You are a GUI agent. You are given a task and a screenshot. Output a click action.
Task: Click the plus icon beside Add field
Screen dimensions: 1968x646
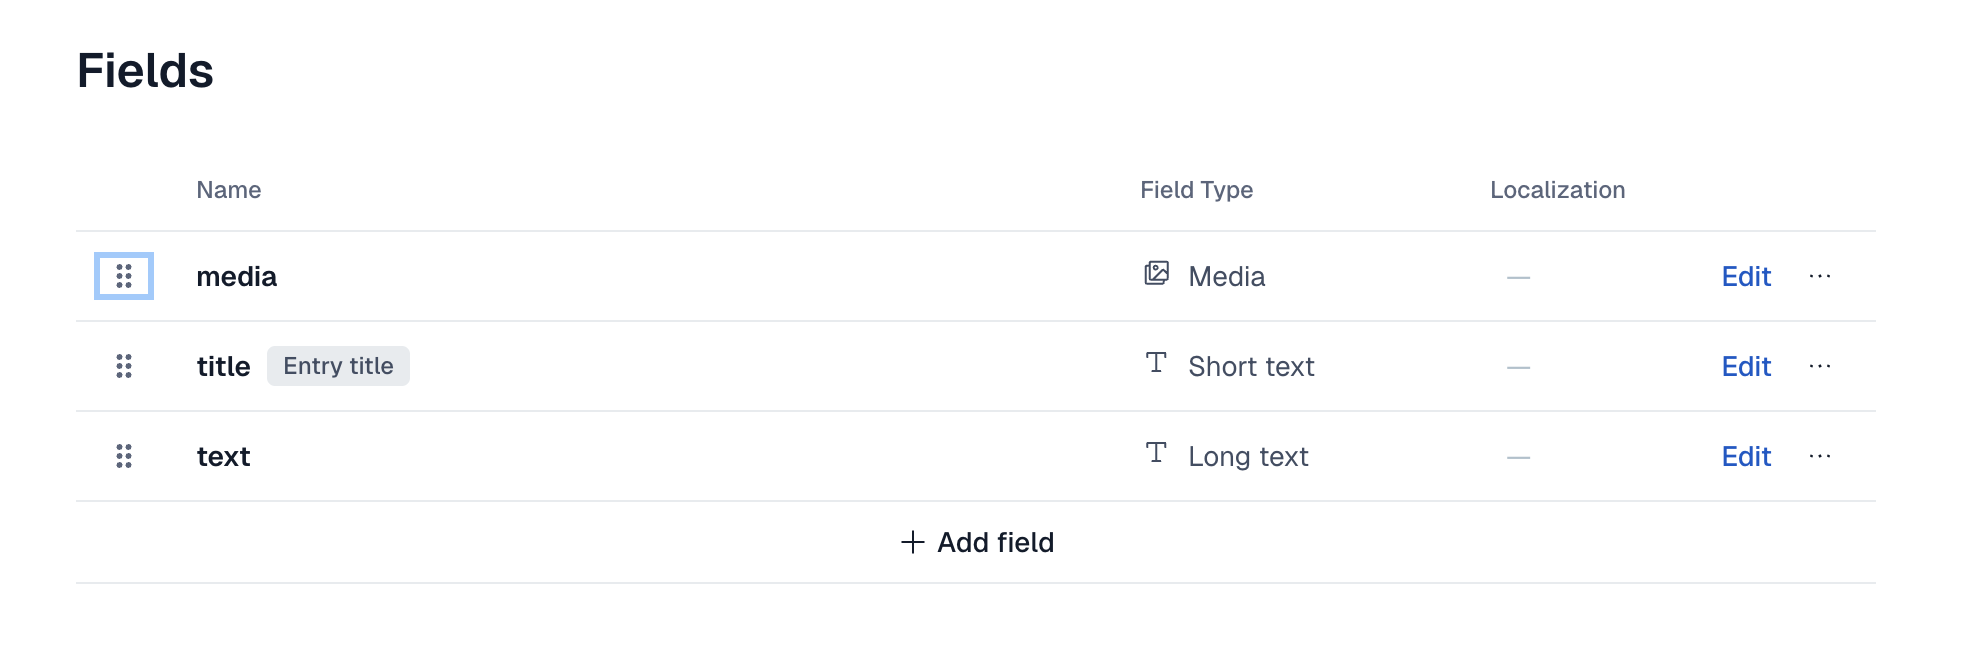(x=913, y=542)
